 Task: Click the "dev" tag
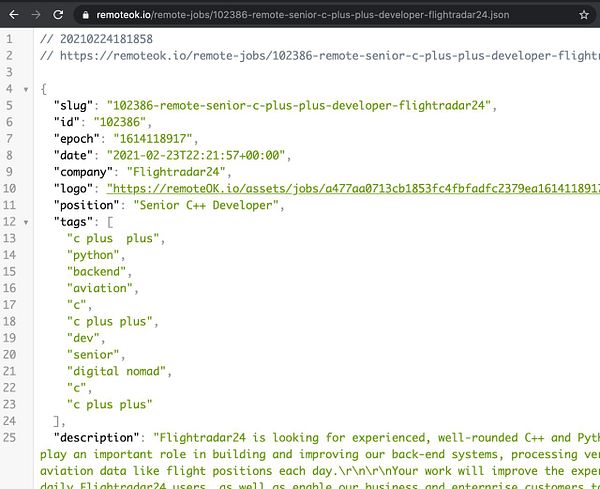point(83,338)
